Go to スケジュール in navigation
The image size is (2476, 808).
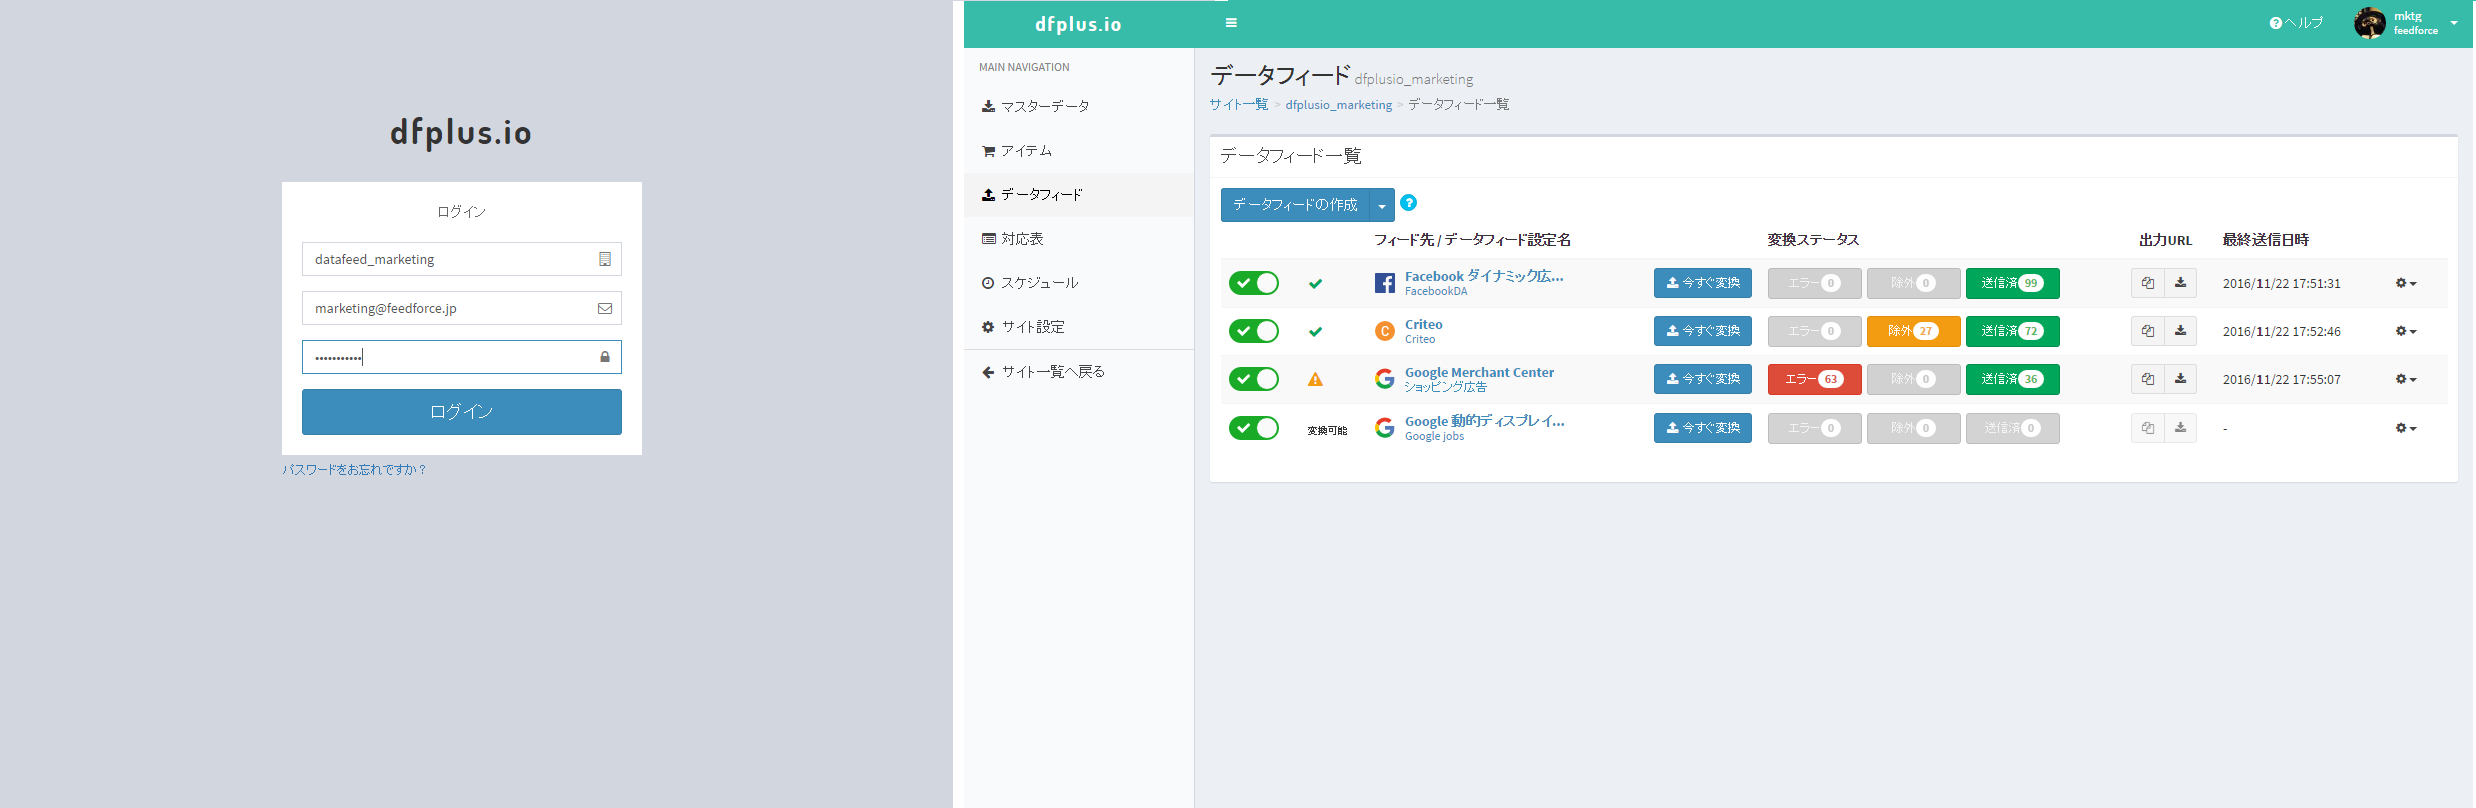pyautogui.click(x=1039, y=283)
